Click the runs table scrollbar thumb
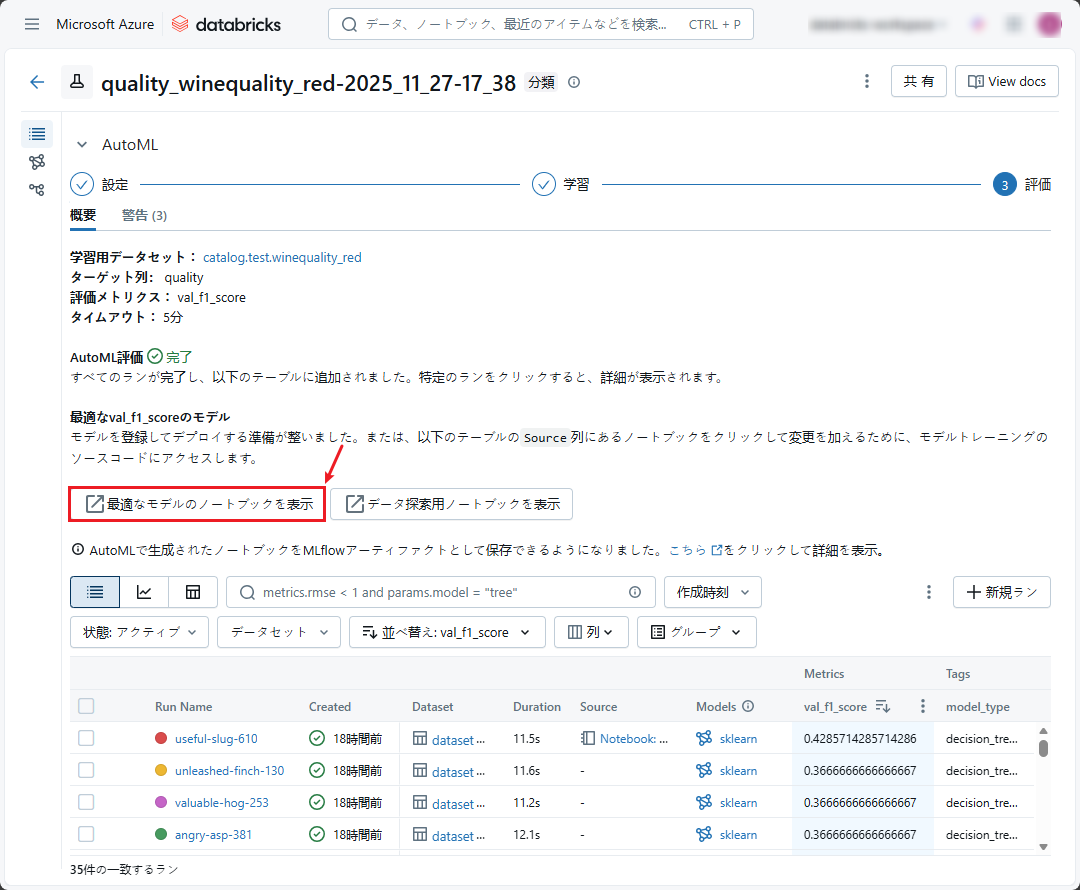1080x890 pixels. click(x=1043, y=748)
